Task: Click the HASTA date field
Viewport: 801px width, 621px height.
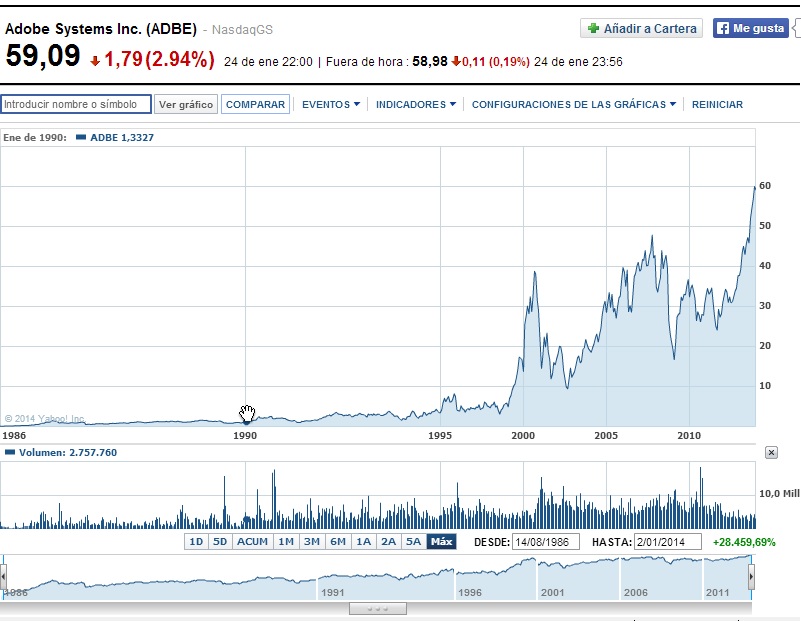Action: [x=668, y=542]
